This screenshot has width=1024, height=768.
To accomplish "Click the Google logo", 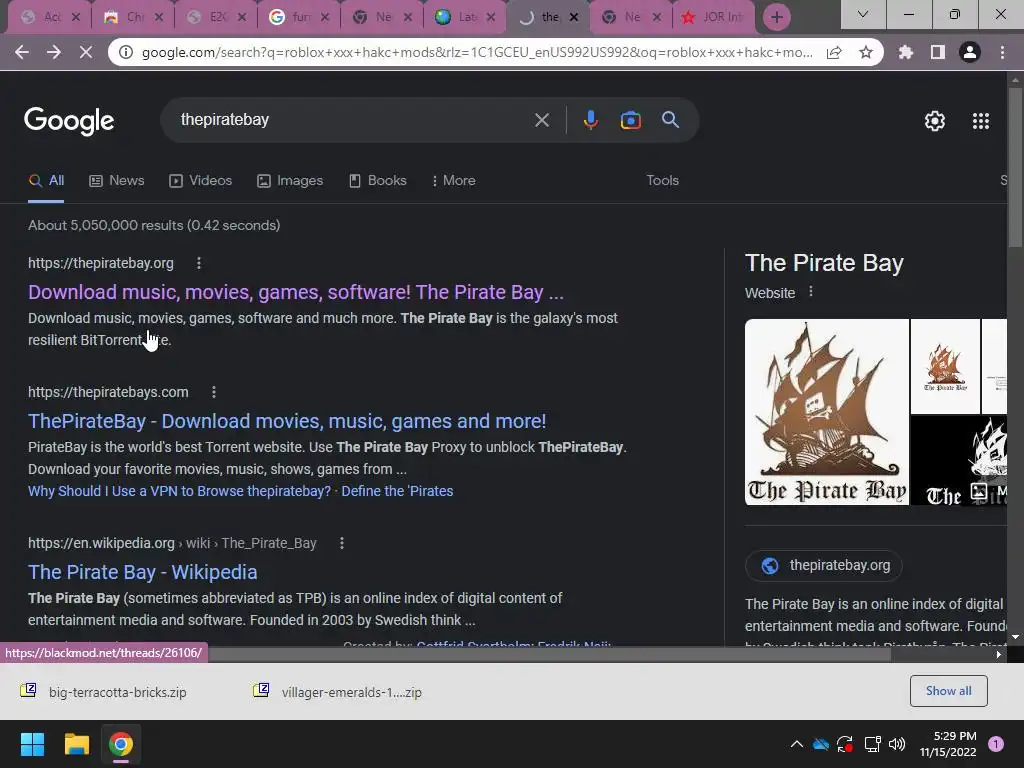I will point(69,121).
